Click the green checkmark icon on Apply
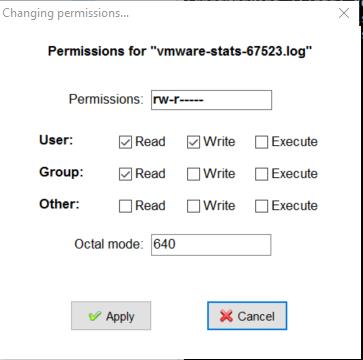 [95, 316]
